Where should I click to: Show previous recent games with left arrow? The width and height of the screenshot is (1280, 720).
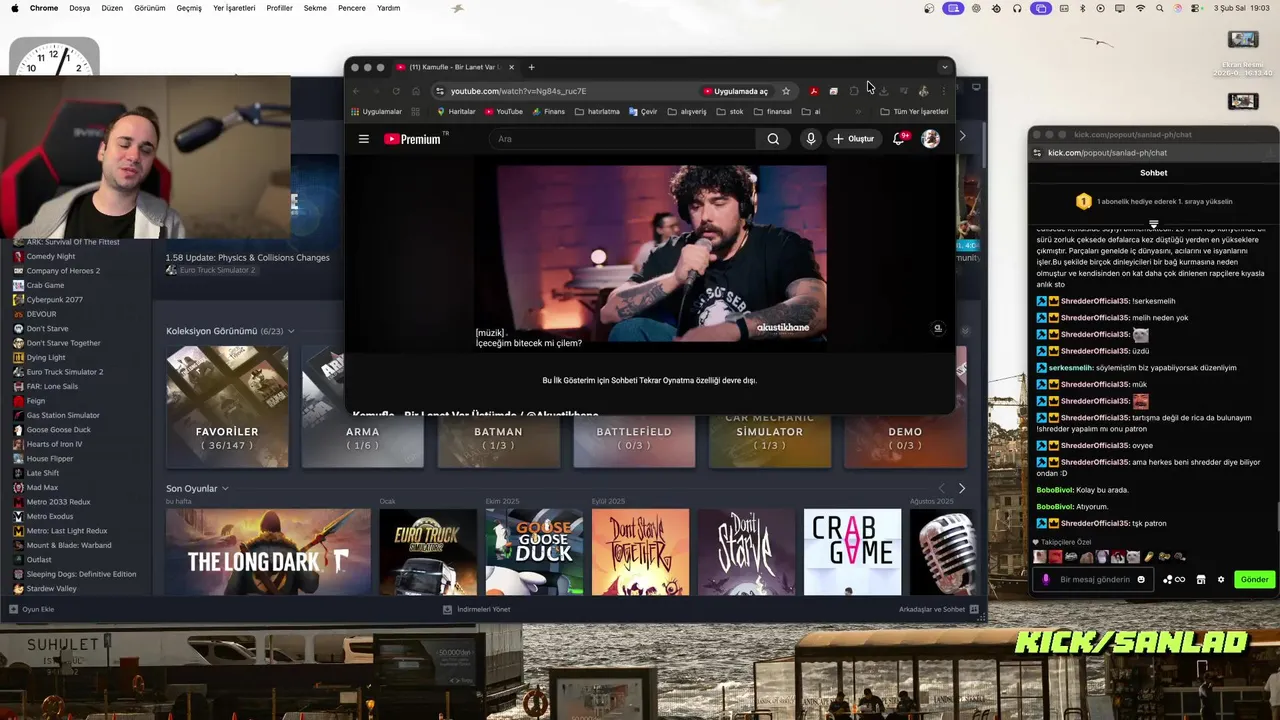pyautogui.click(x=941, y=488)
